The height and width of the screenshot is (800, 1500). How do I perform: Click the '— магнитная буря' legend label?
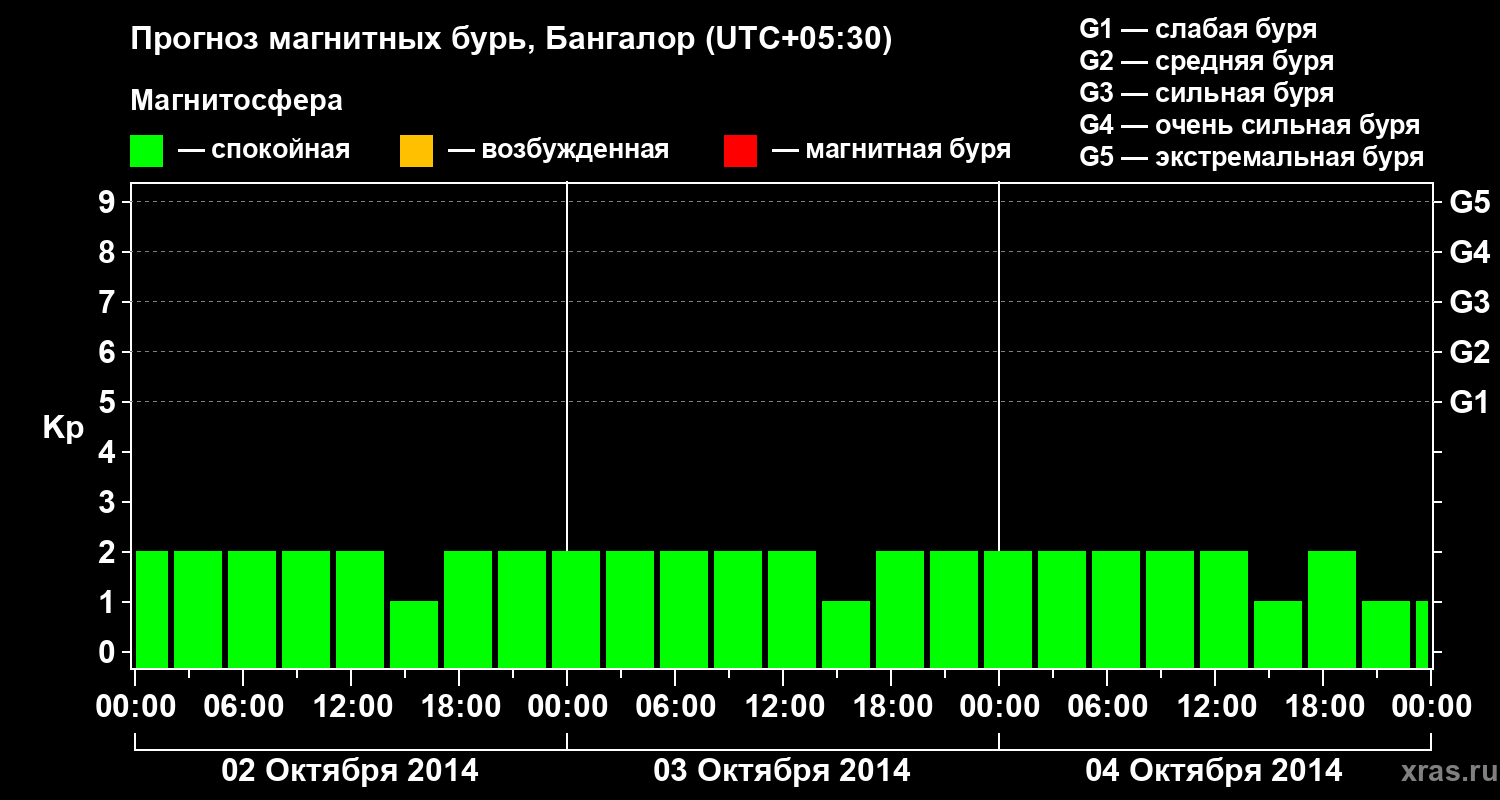pyautogui.click(x=892, y=150)
